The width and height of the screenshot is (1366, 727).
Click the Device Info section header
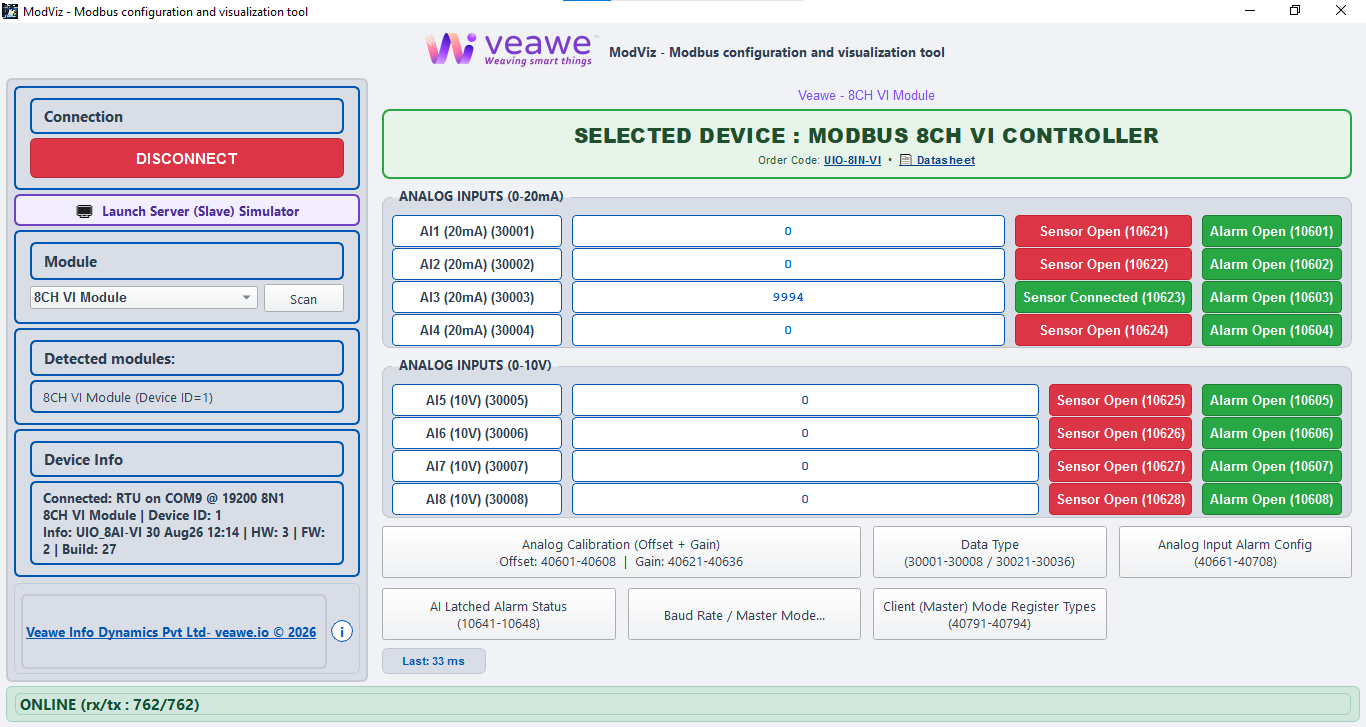pos(187,459)
